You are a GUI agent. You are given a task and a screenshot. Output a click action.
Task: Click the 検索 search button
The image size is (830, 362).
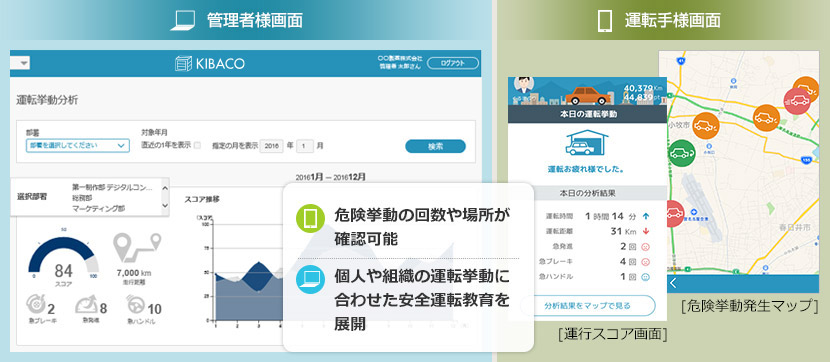435,146
